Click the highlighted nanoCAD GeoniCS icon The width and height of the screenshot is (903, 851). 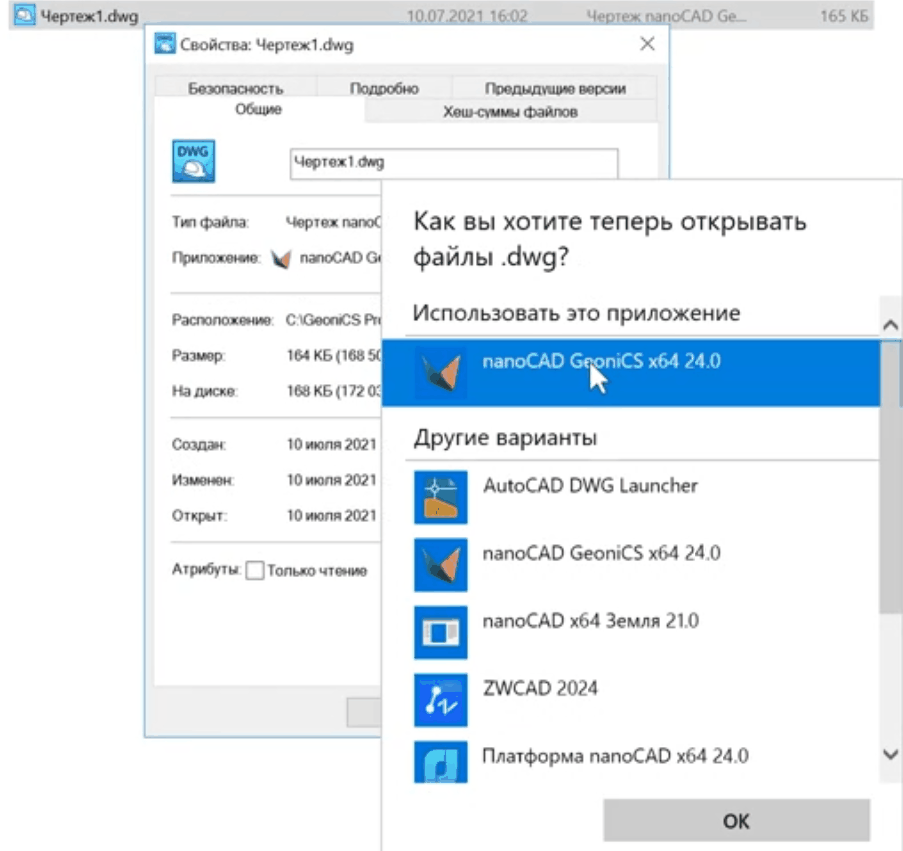[x=440, y=372]
